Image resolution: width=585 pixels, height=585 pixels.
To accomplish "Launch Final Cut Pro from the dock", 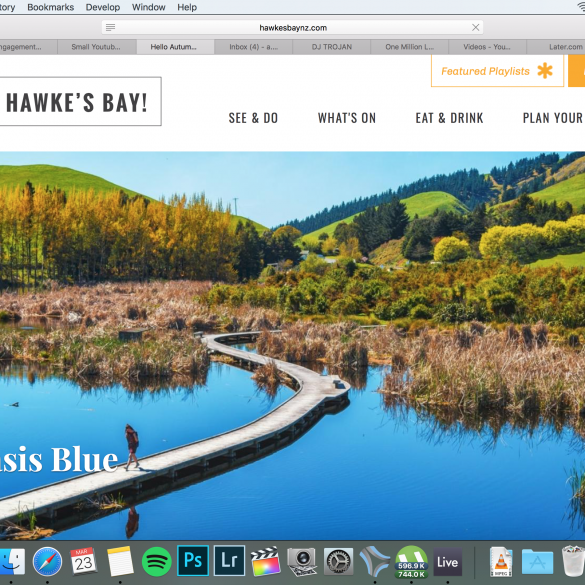I will [x=266, y=561].
